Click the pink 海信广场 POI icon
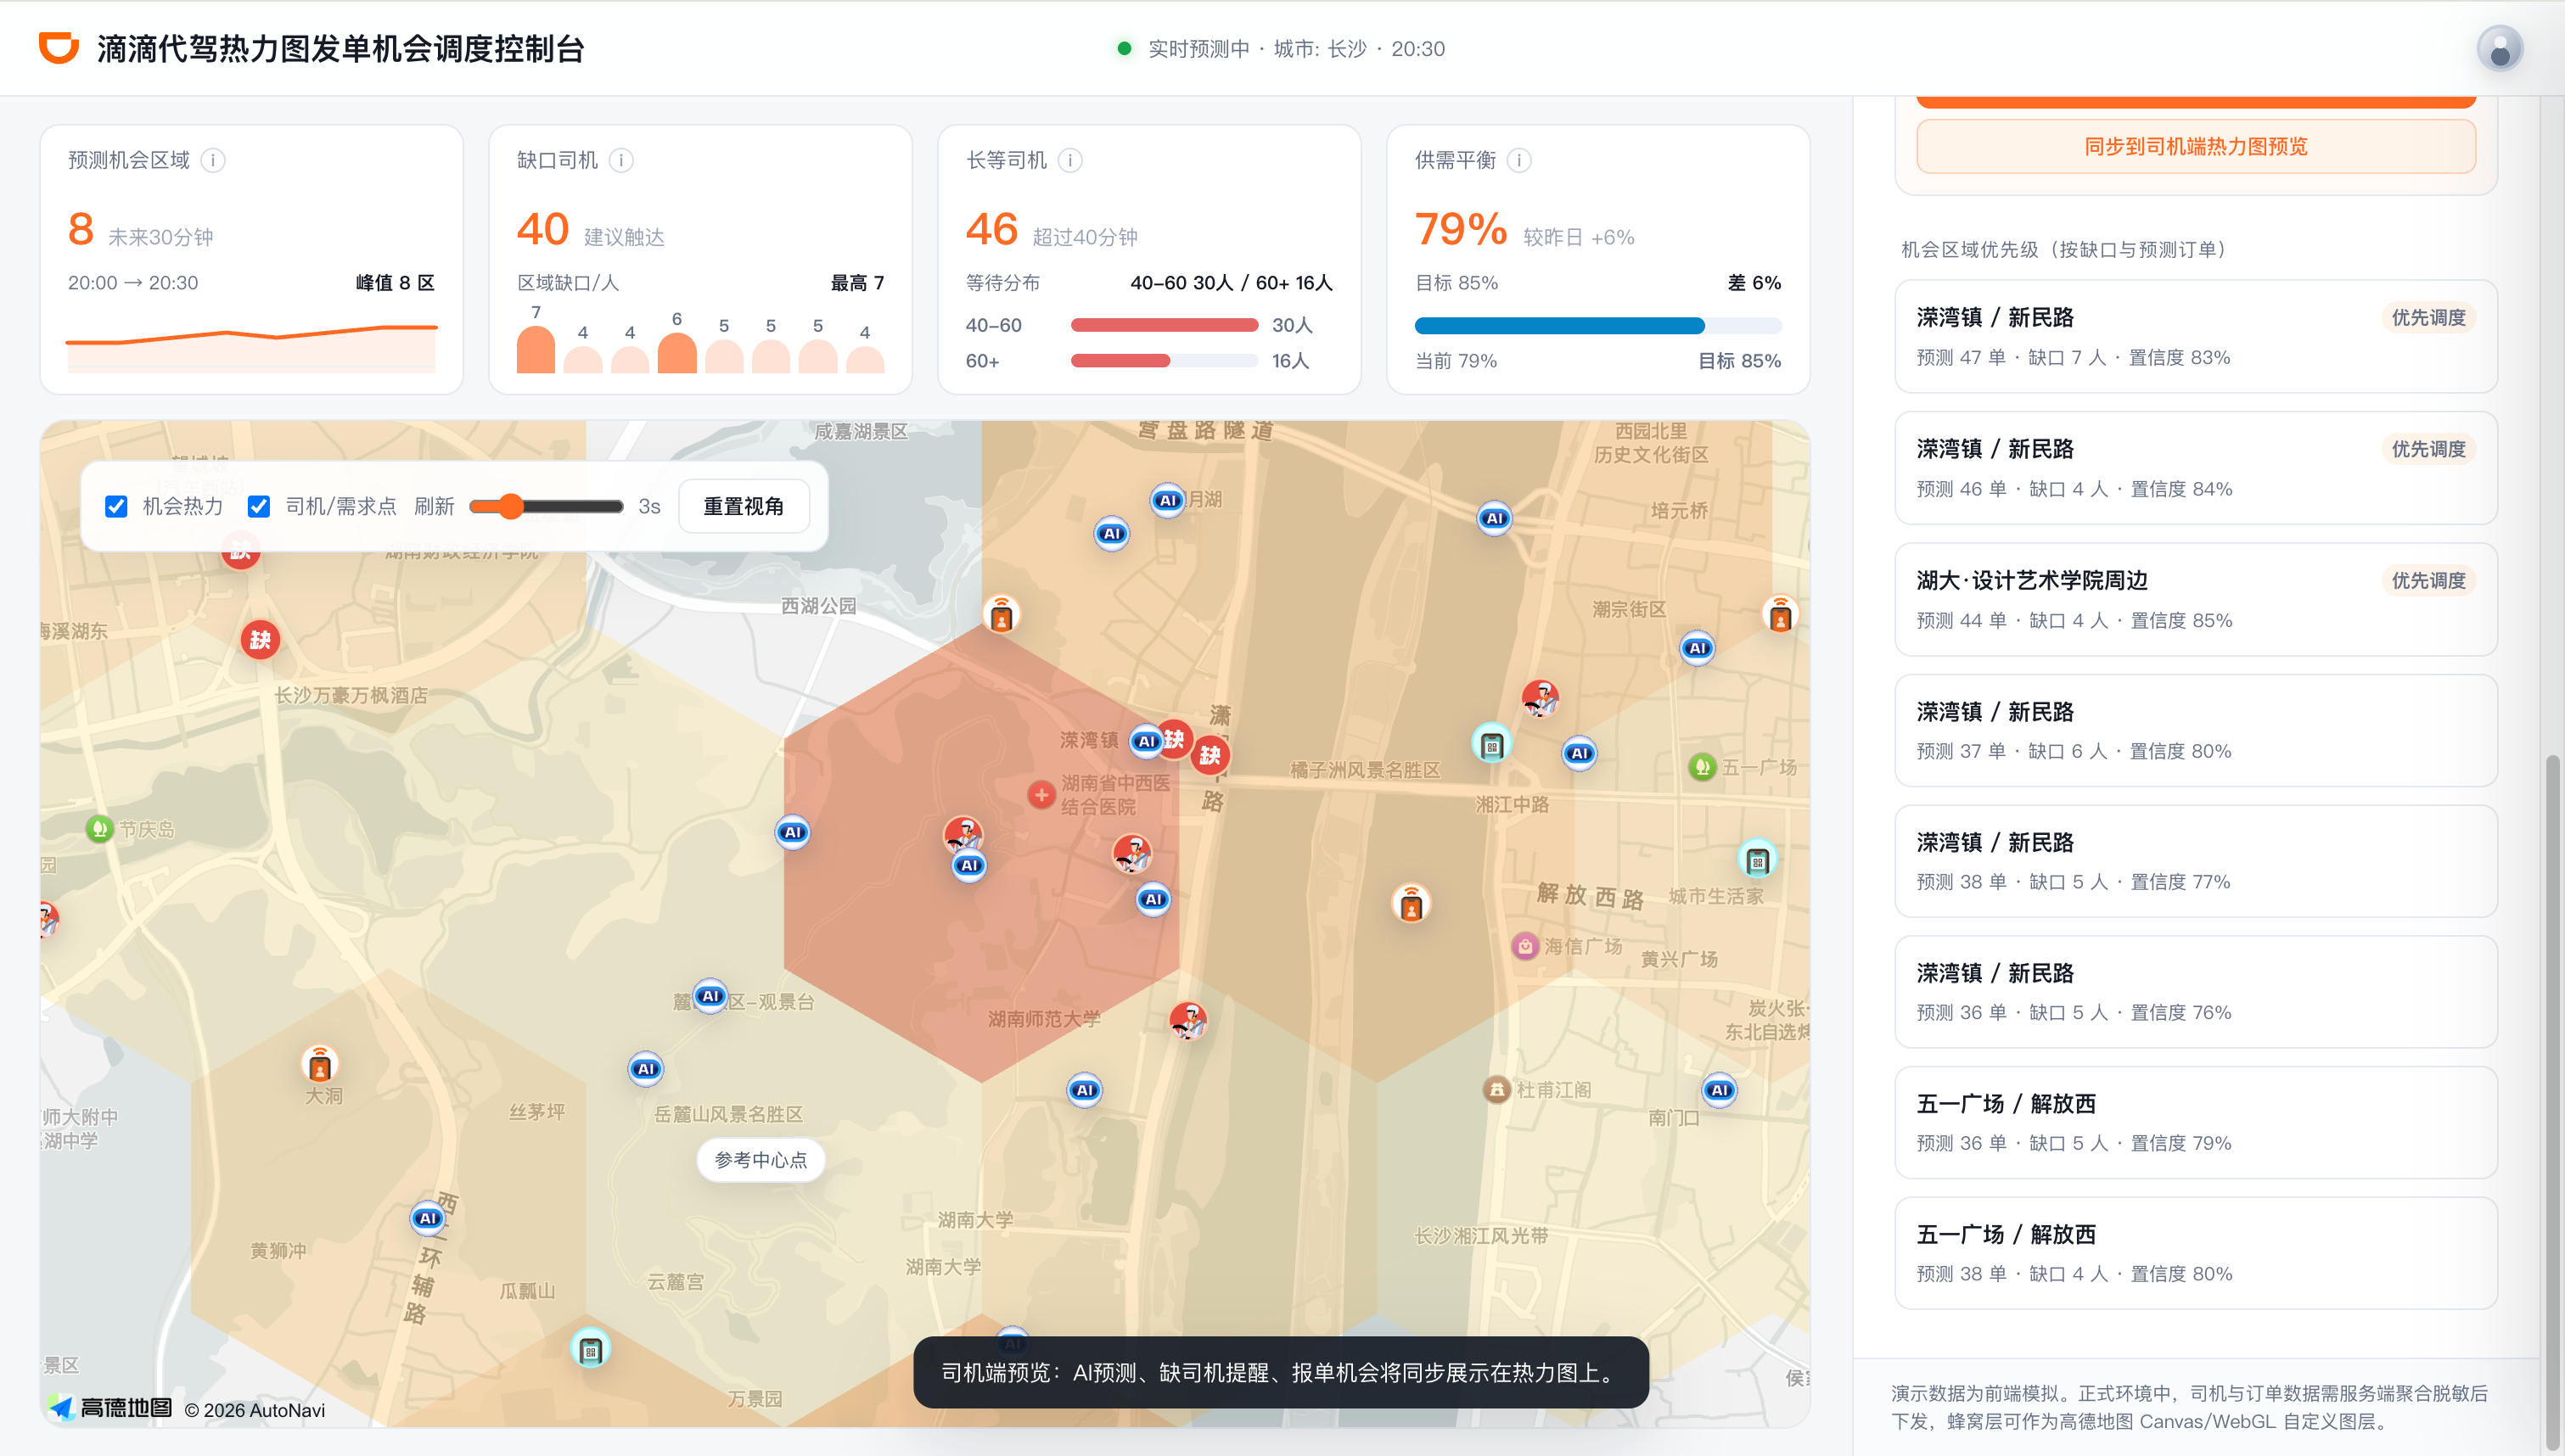This screenshot has width=2565, height=1456. click(1524, 945)
